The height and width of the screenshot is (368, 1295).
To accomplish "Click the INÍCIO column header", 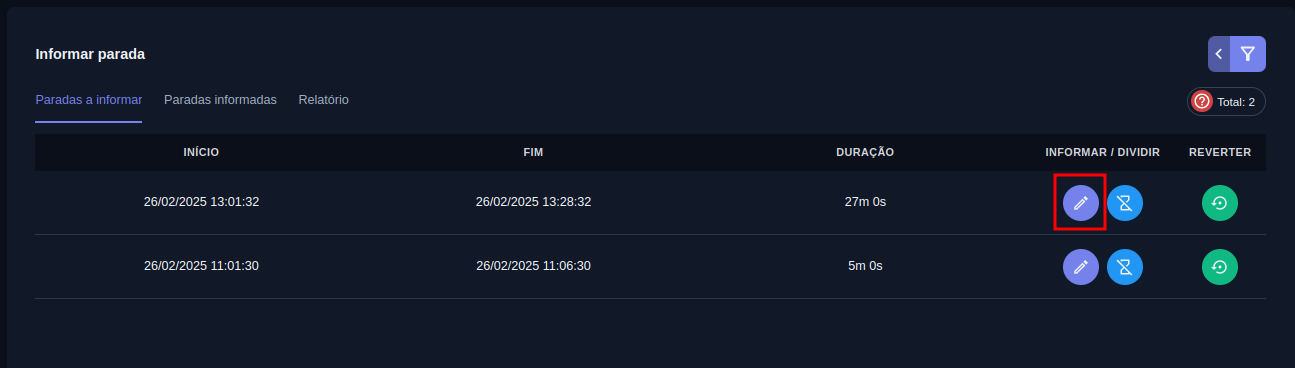I will coord(201,152).
